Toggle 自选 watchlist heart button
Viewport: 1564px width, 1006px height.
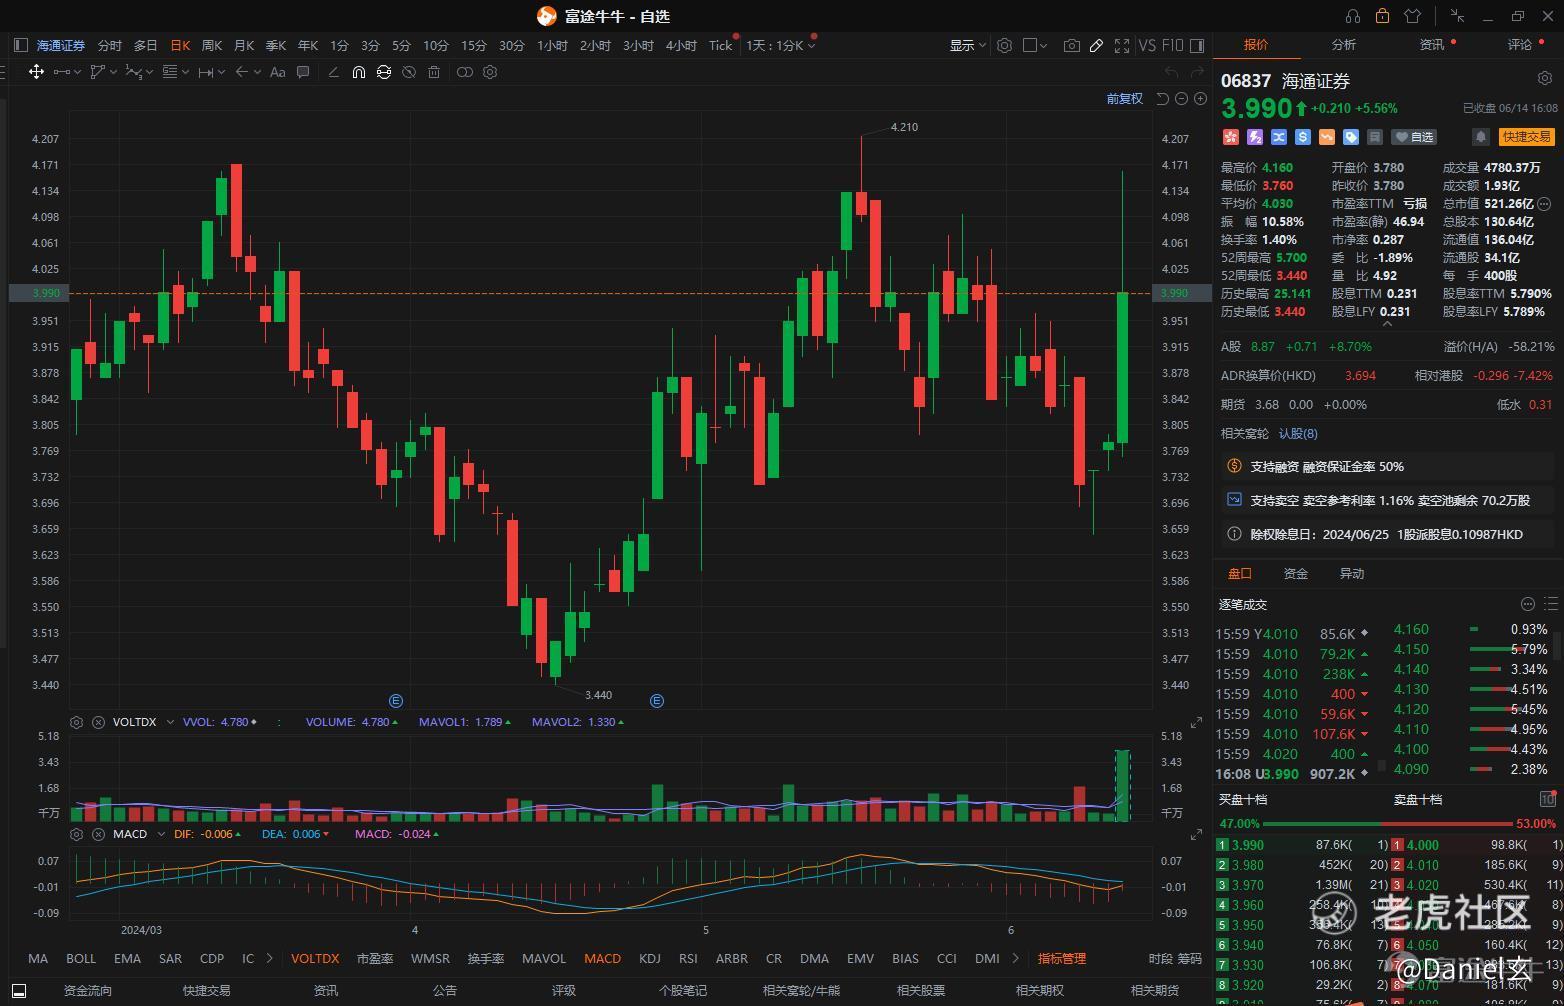tap(1415, 137)
